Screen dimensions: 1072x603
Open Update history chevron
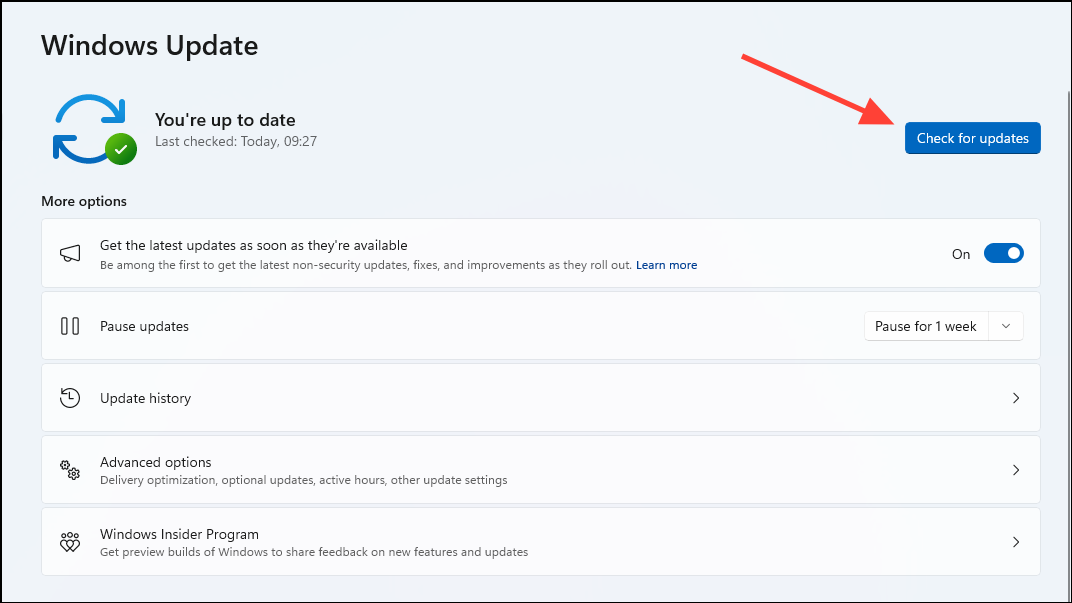point(1016,398)
